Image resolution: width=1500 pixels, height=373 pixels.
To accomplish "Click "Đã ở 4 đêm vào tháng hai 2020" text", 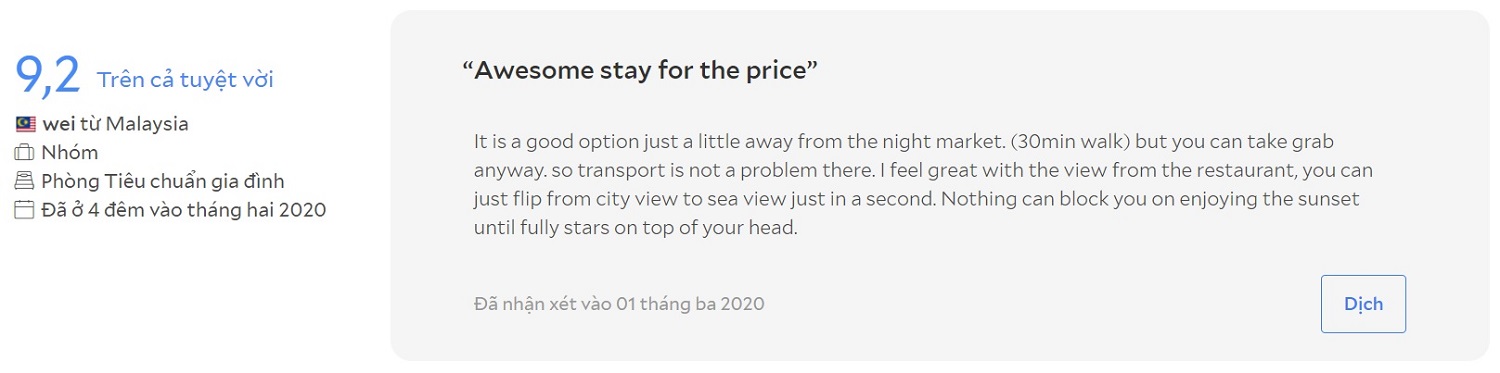I will 184,210.
